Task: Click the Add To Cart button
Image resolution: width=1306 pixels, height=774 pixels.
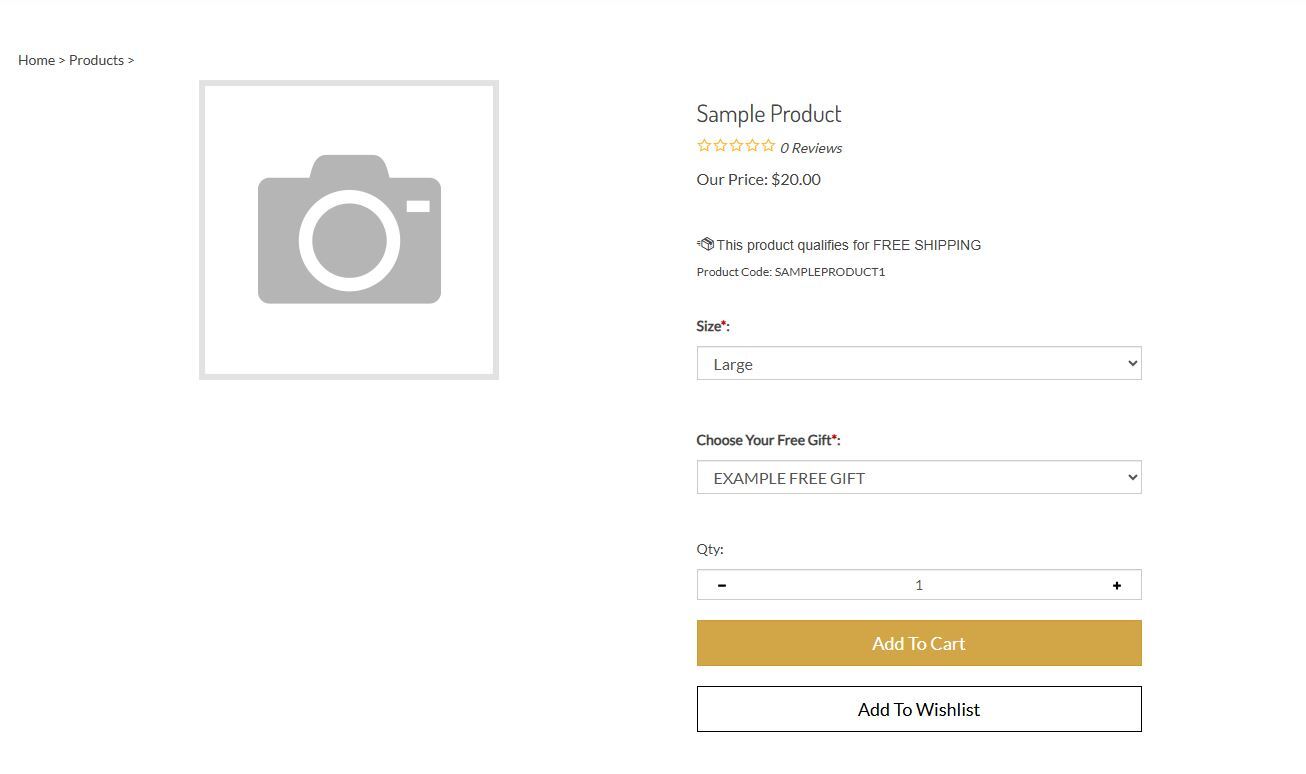Action: (x=918, y=643)
